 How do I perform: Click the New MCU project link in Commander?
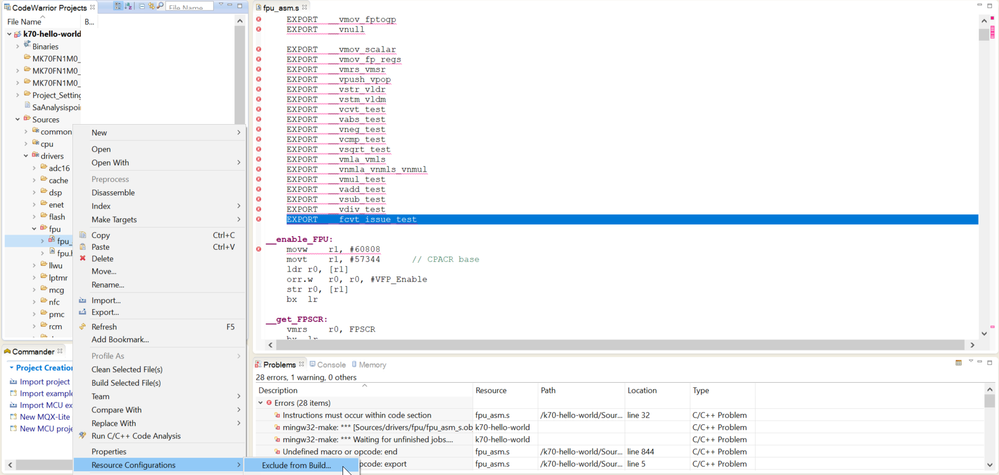click(x=45, y=429)
